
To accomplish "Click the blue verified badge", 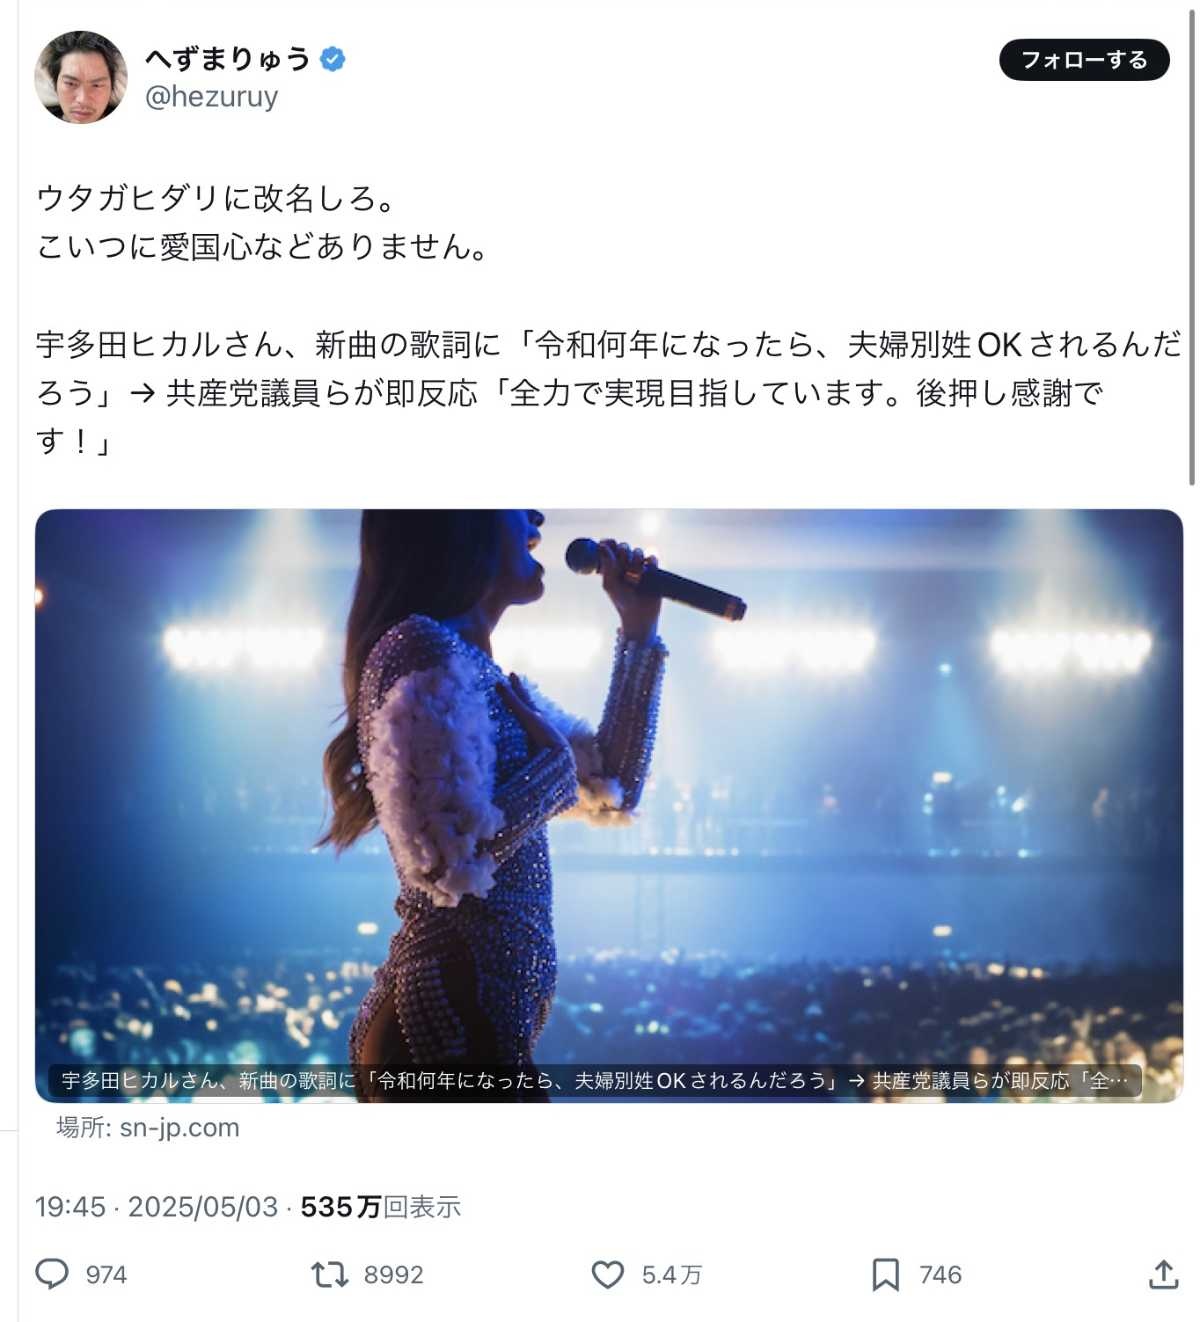I will (x=332, y=59).
